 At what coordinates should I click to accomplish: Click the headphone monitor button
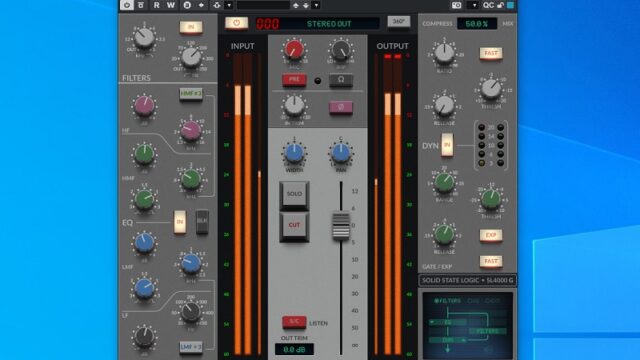[x=341, y=80]
